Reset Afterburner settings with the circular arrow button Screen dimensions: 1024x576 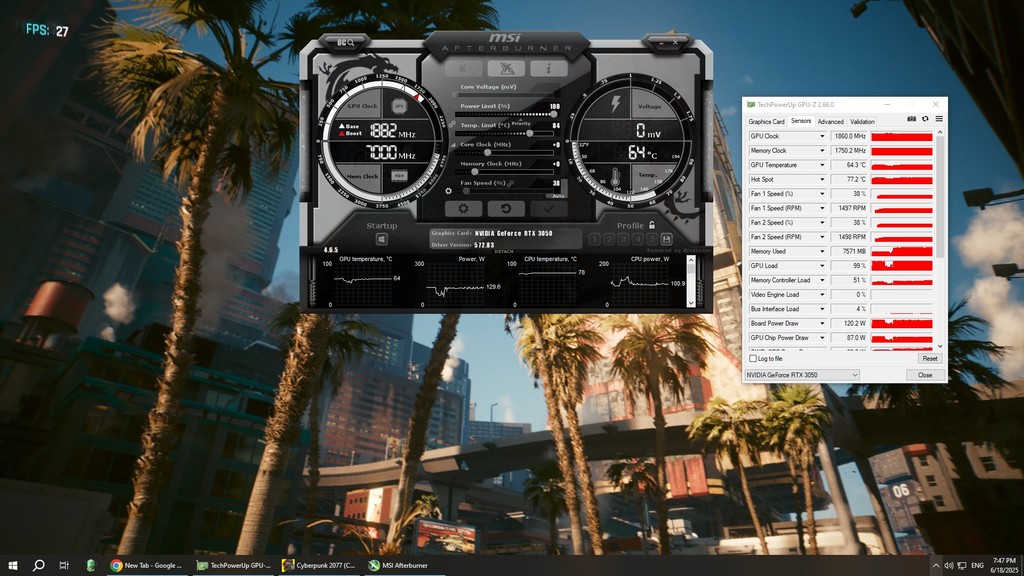(506, 209)
